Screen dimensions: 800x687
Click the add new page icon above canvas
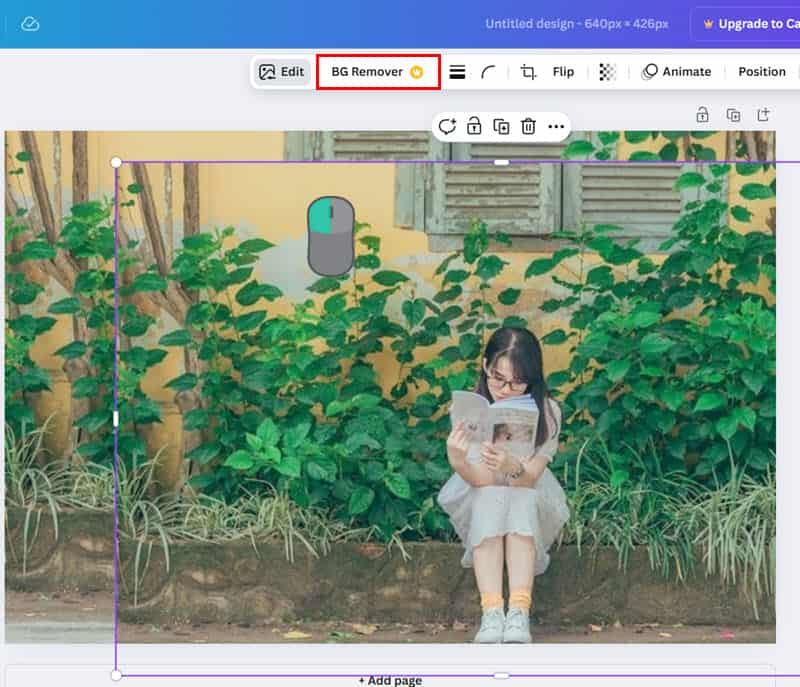[763, 115]
